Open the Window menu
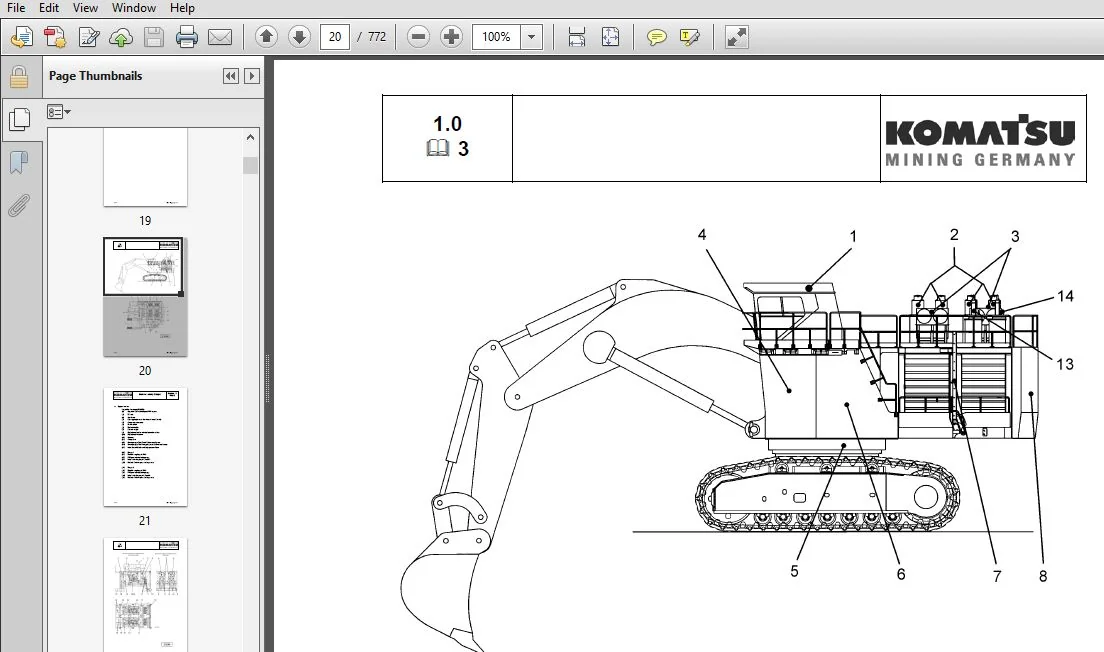 tap(134, 8)
